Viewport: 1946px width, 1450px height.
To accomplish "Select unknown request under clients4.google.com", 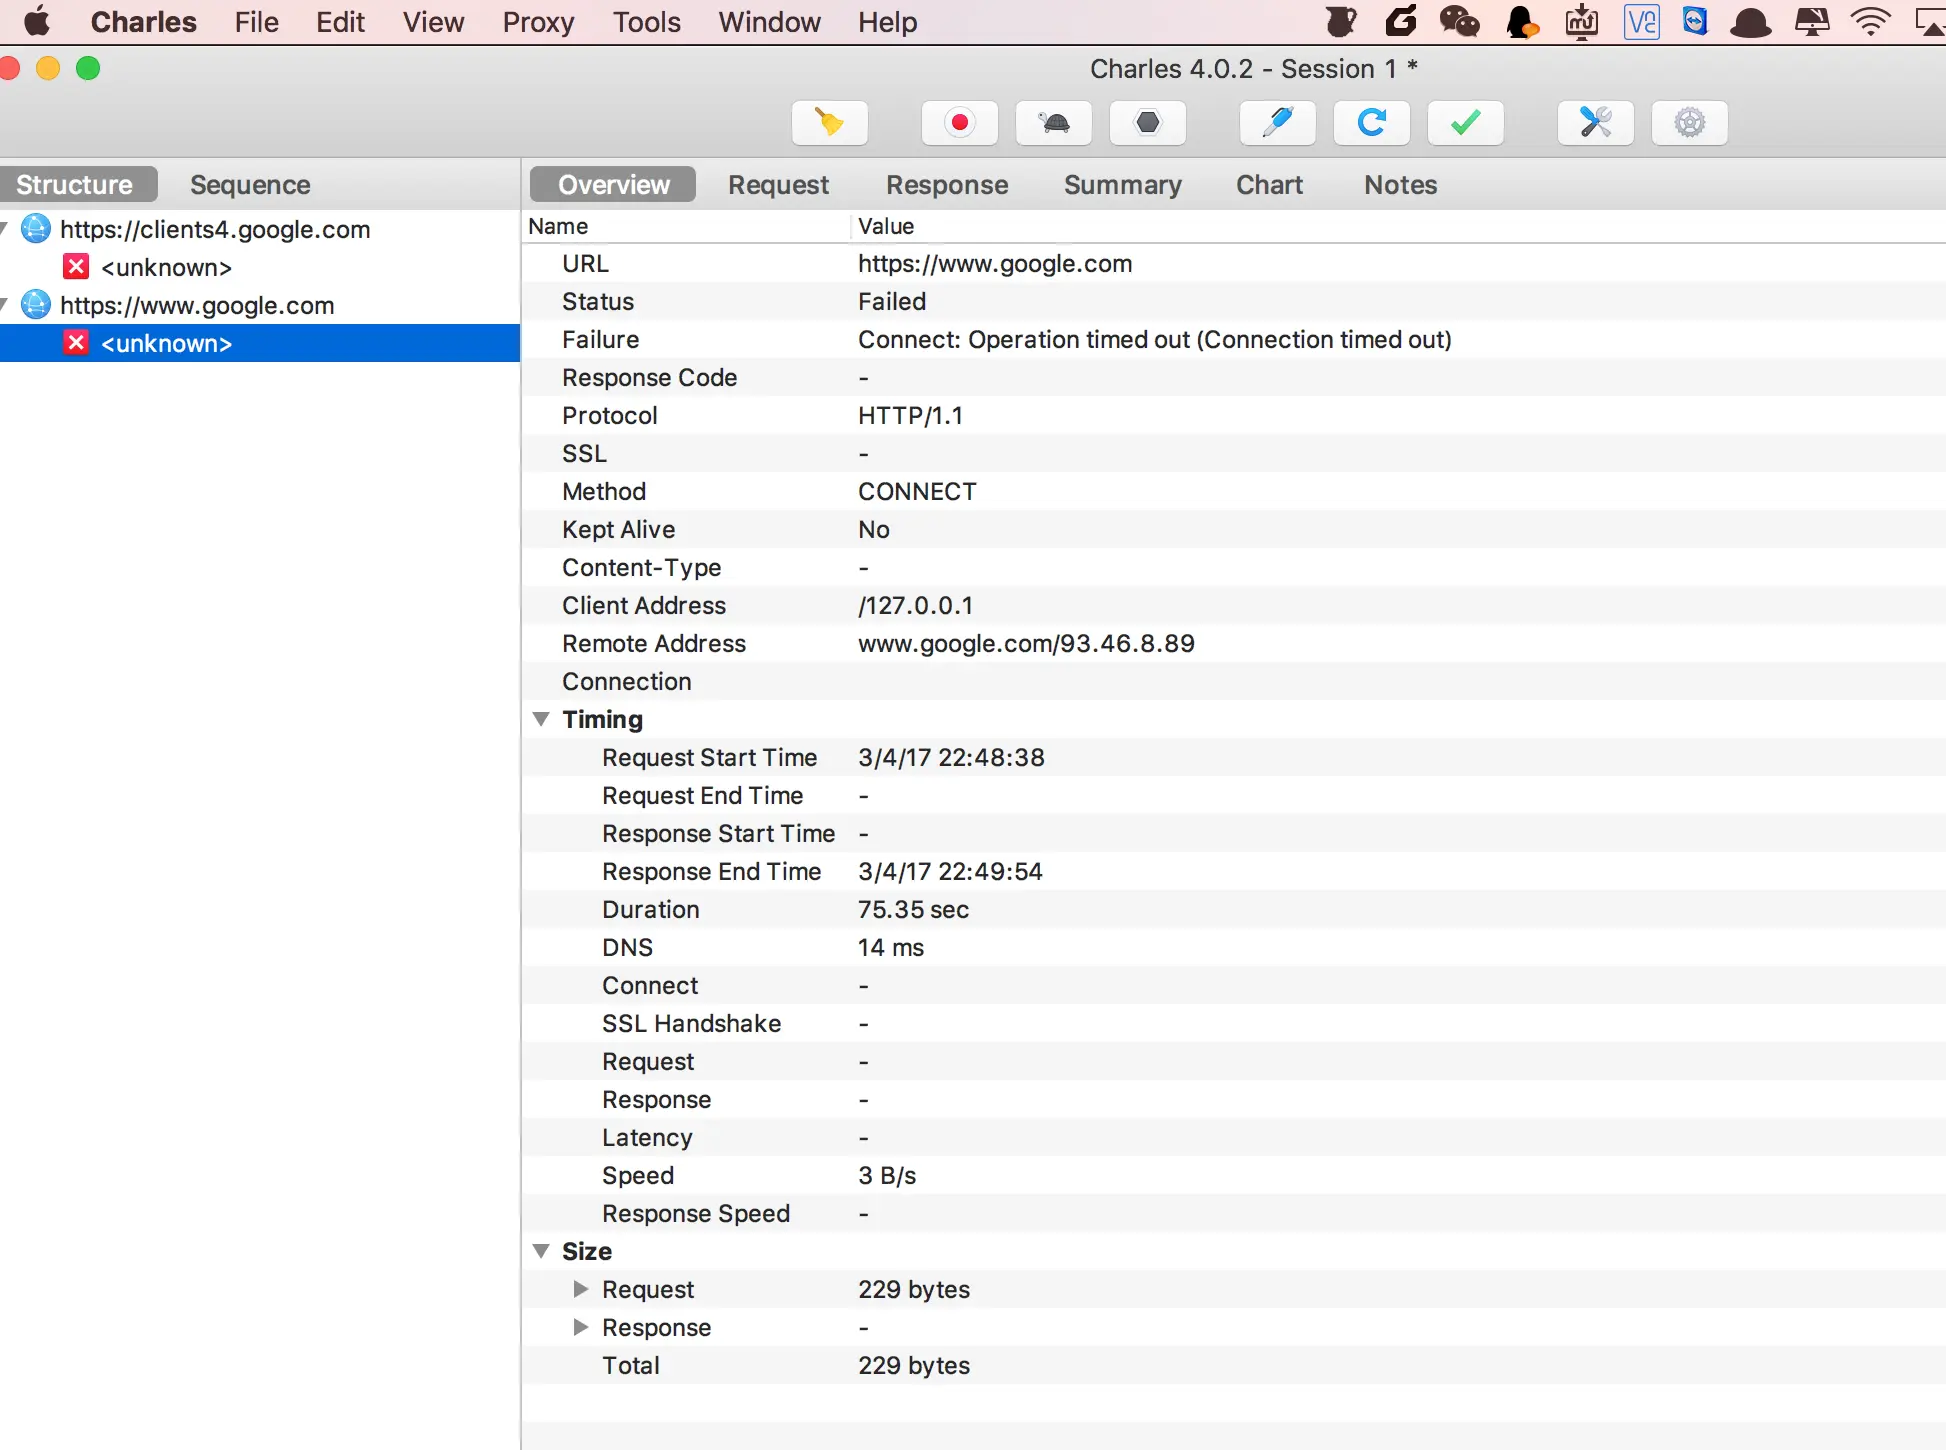I will click(166, 267).
